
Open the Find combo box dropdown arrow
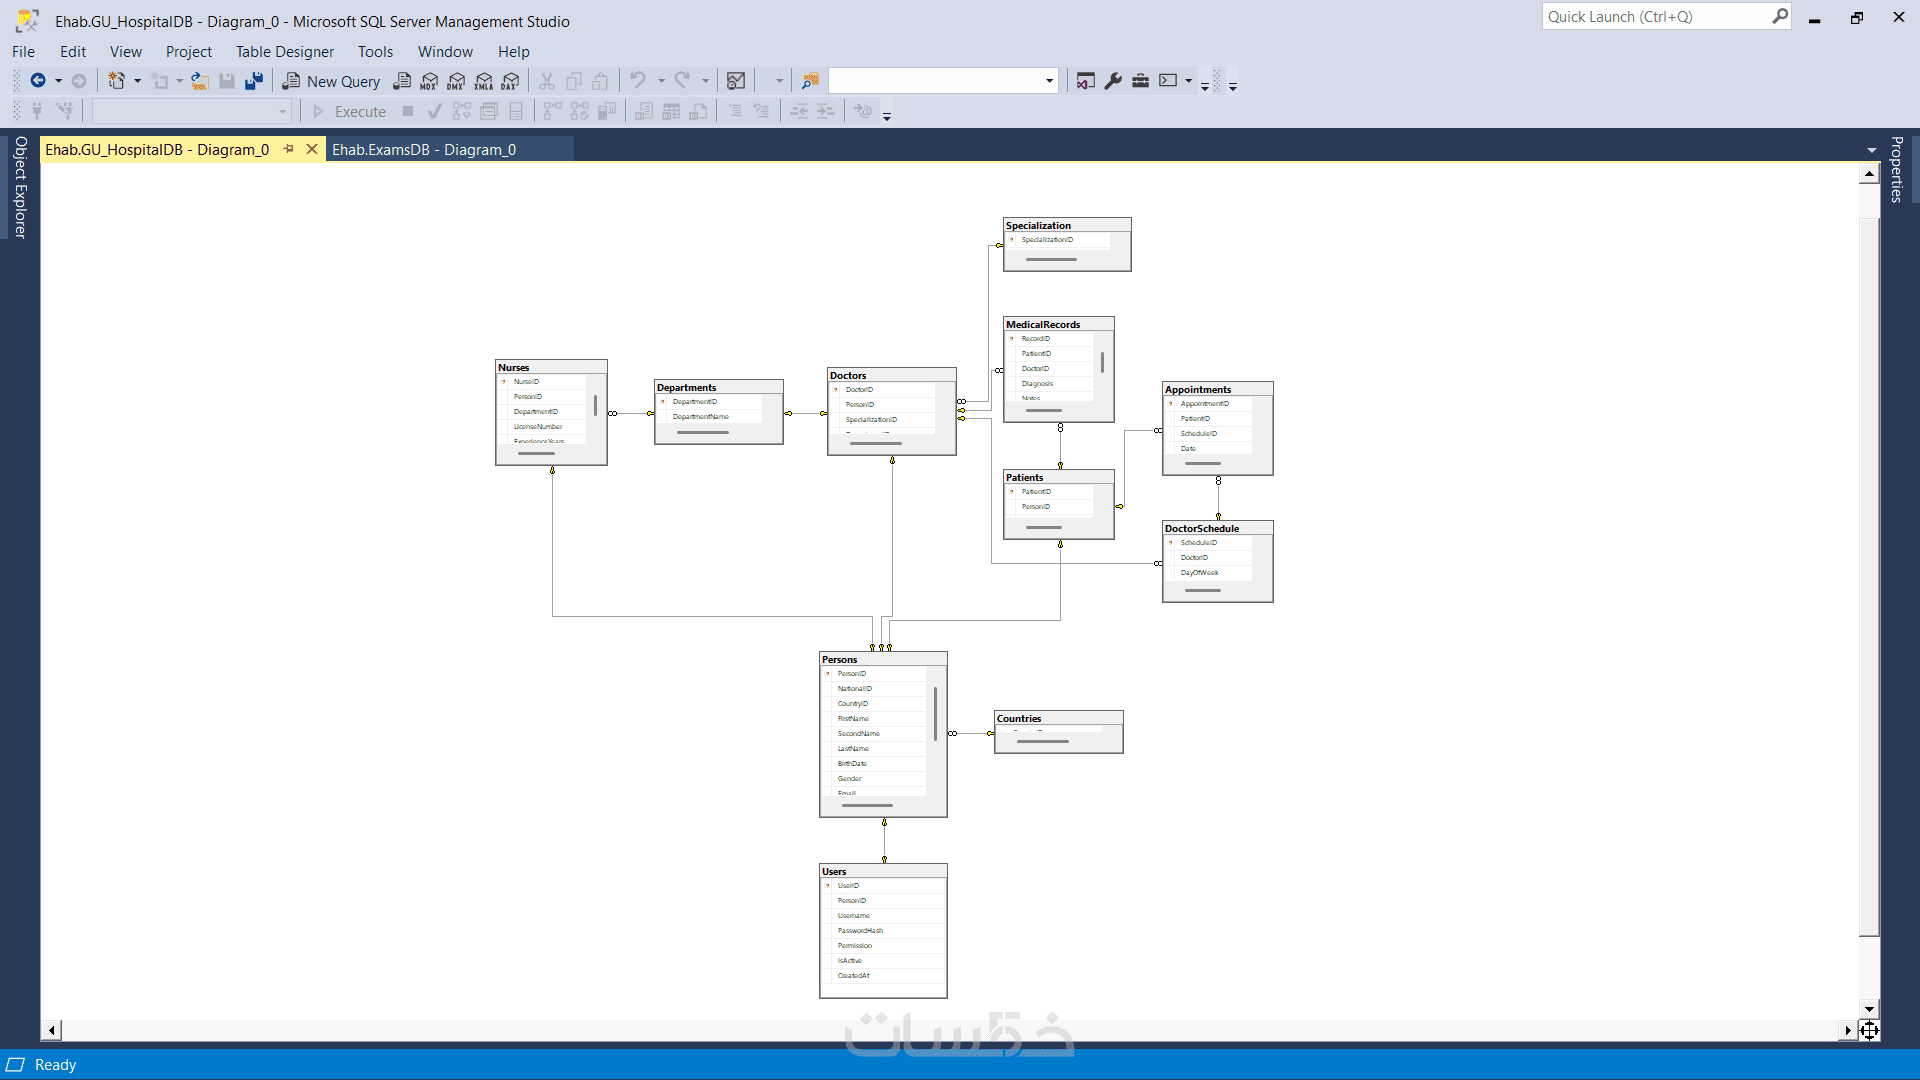tap(1049, 81)
